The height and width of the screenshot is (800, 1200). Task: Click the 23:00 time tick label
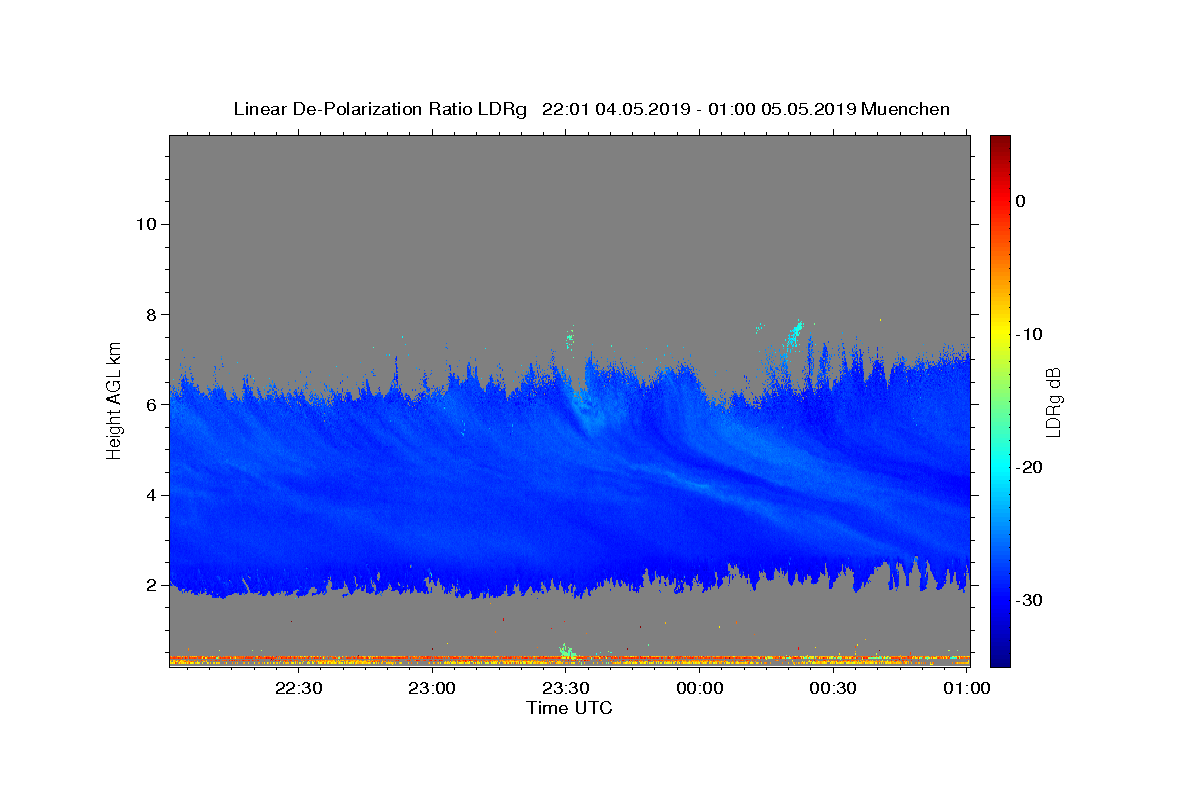coord(432,688)
